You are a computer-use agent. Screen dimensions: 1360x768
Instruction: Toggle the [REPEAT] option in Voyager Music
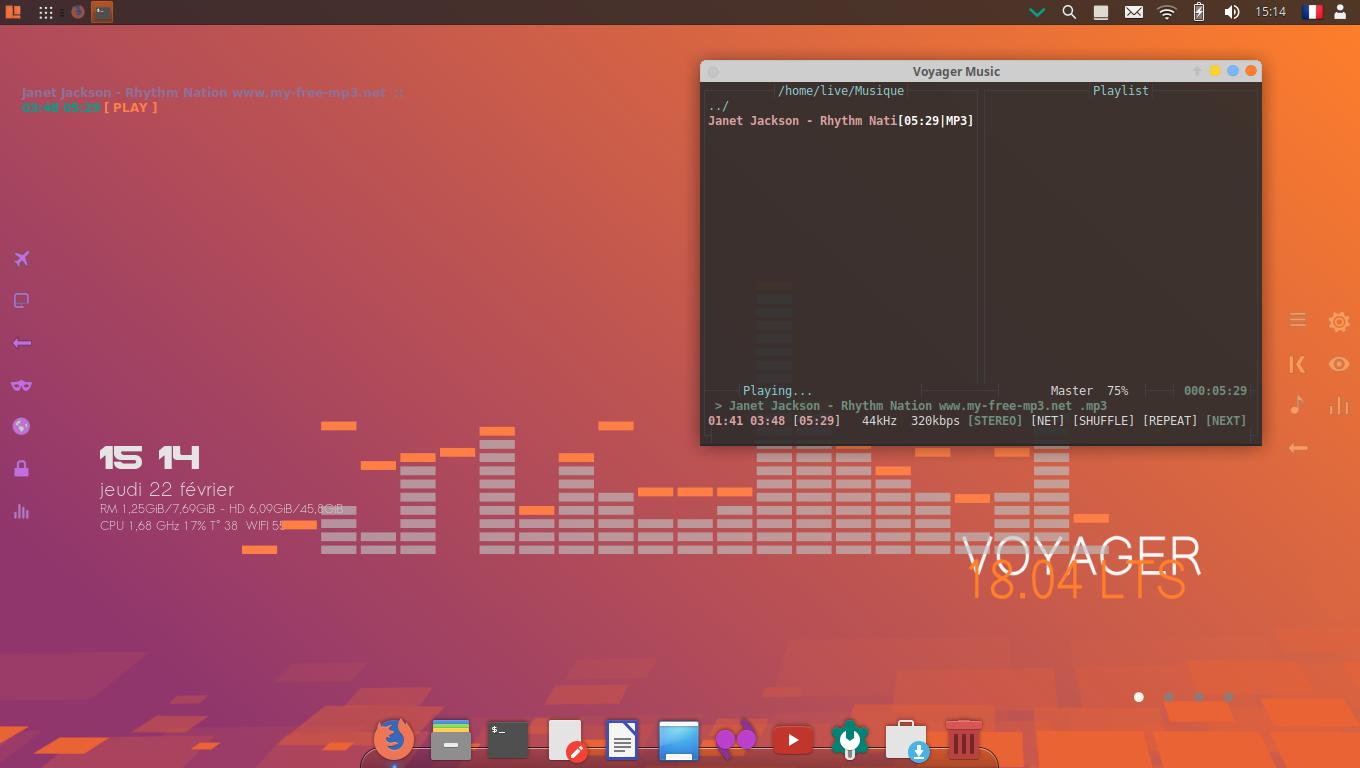1170,421
